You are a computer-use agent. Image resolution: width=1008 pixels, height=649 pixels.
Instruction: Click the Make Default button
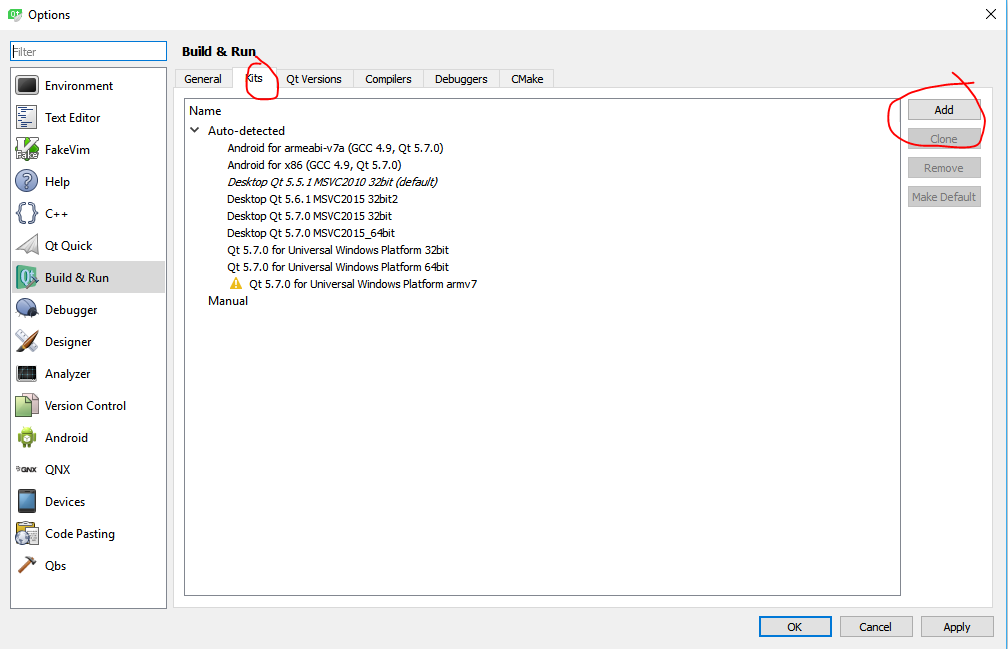[944, 197]
